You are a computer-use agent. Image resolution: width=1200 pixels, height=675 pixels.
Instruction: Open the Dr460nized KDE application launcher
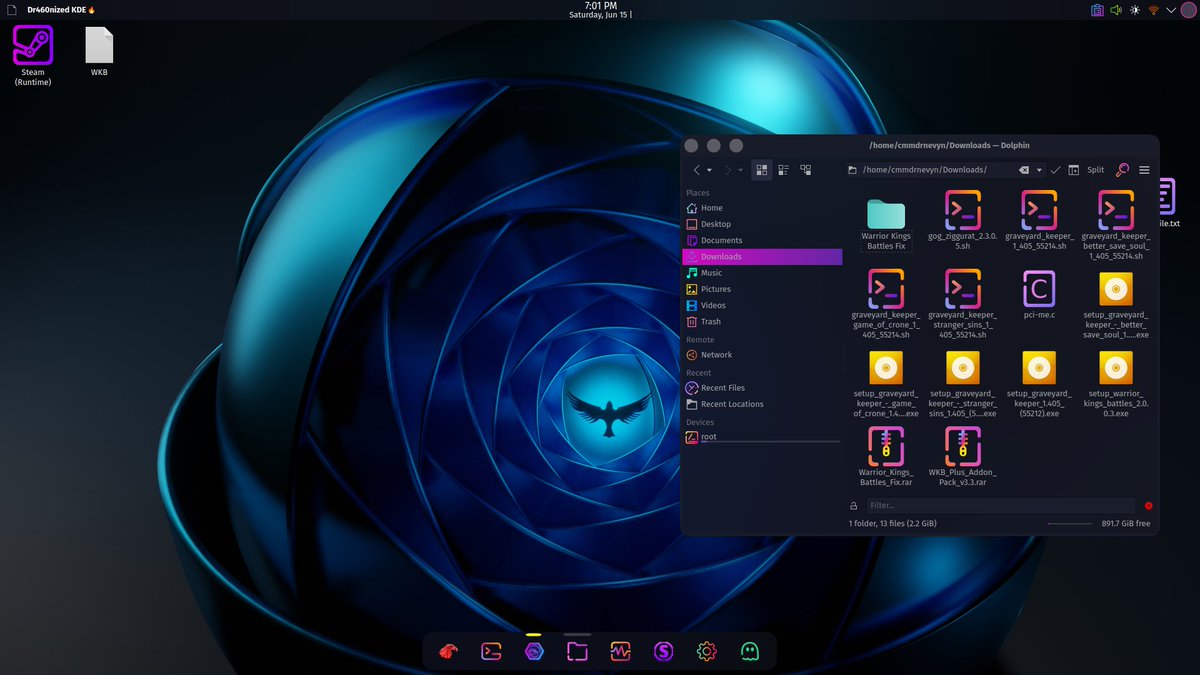click(60, 9)
